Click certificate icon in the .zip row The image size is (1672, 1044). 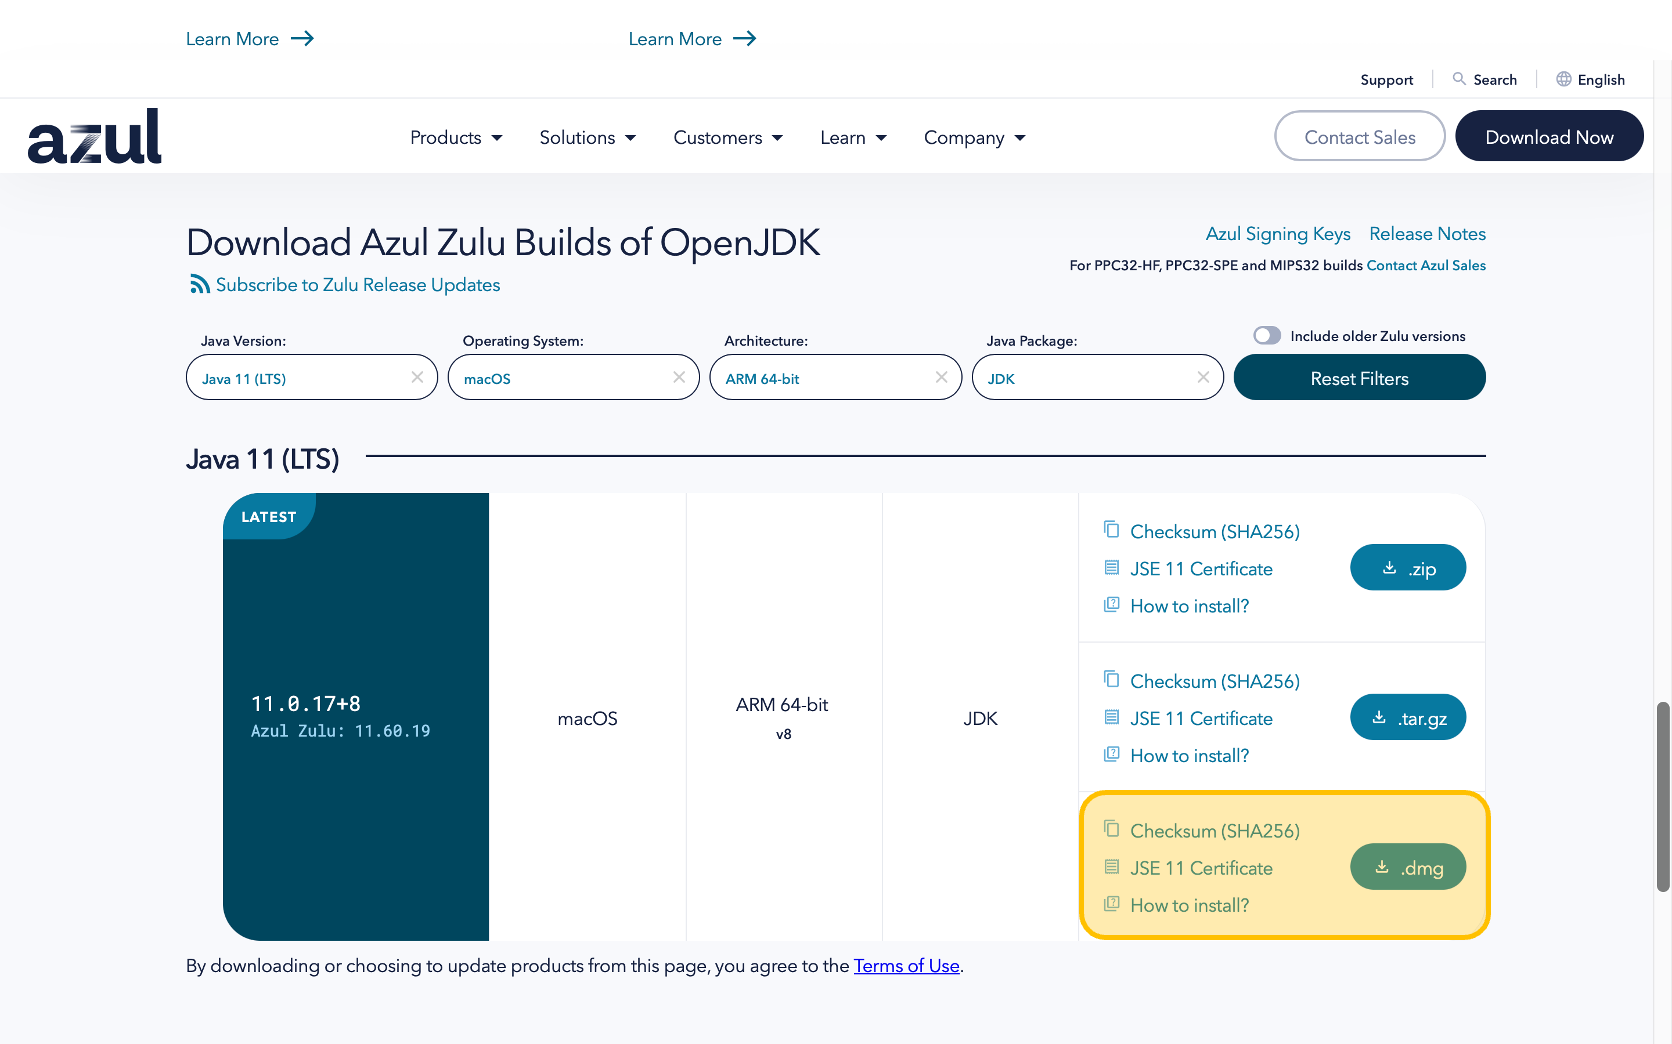[x=1111, y=567]
